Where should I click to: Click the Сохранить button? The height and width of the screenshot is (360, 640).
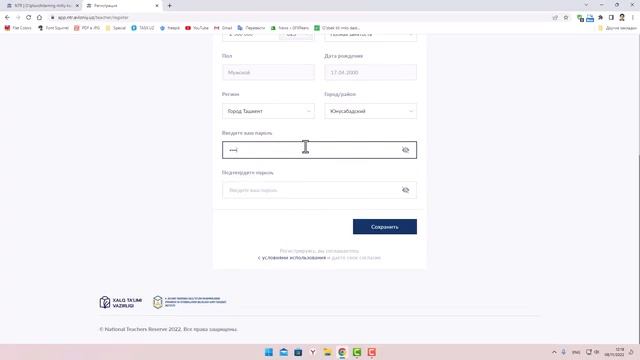tap(385, 227)
